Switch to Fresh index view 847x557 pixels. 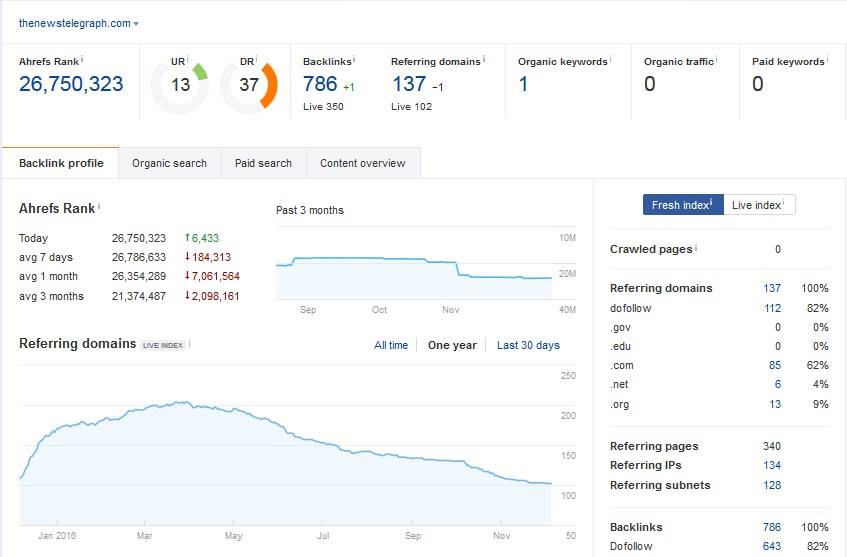682,205
